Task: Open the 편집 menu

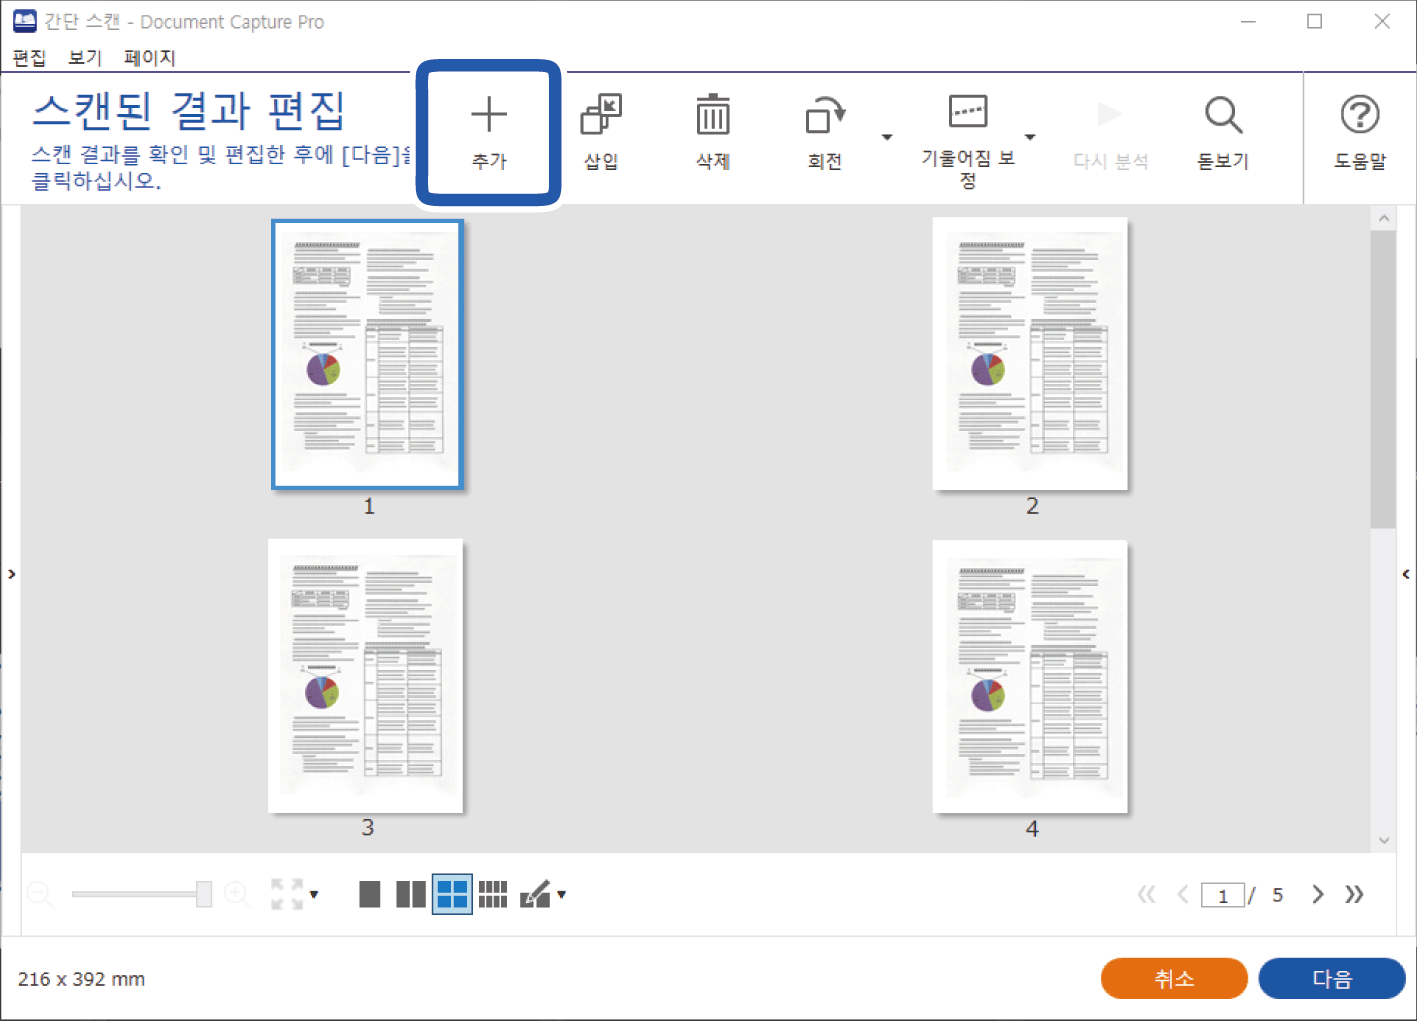Action: click(29, 58)
